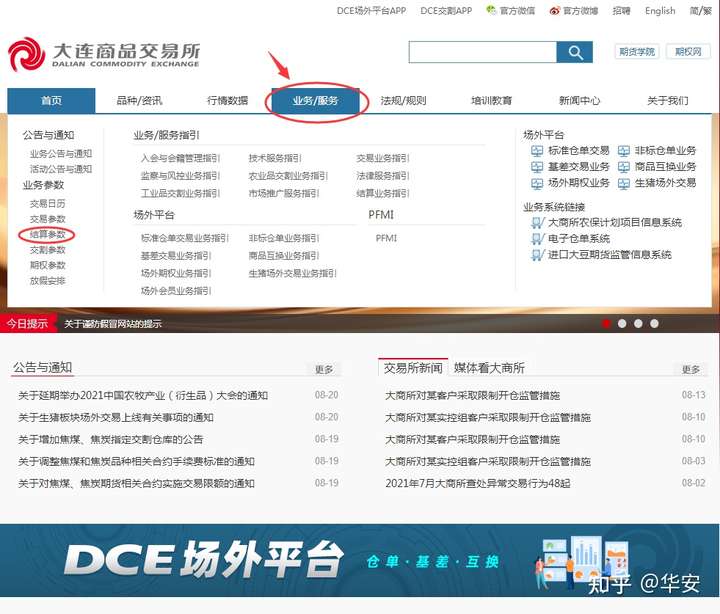The image size is (720, 614).
Task: Open the official WeChat icon link
Action: click(x=491, y=10)
